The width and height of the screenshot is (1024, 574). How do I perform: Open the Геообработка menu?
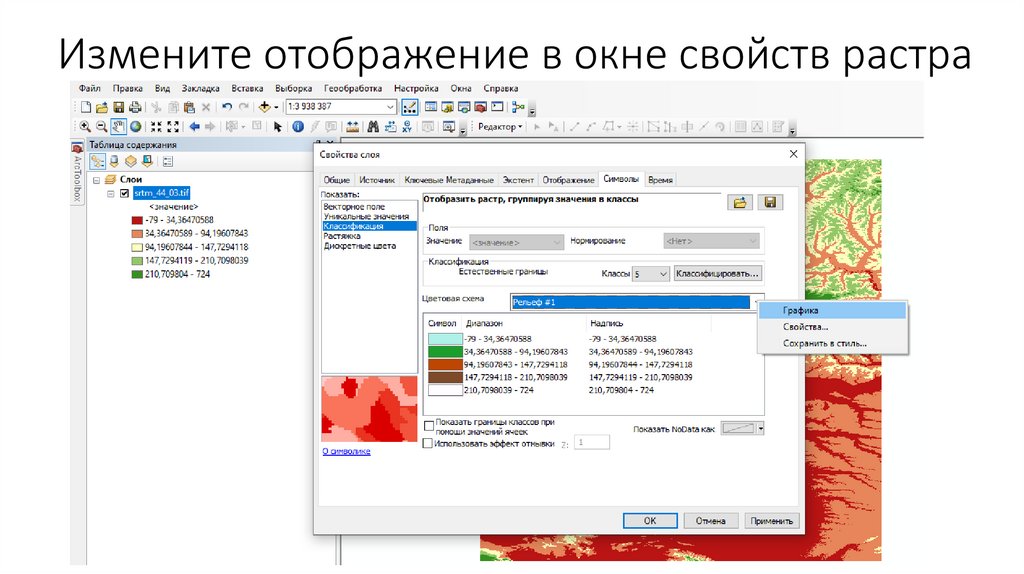353,88
